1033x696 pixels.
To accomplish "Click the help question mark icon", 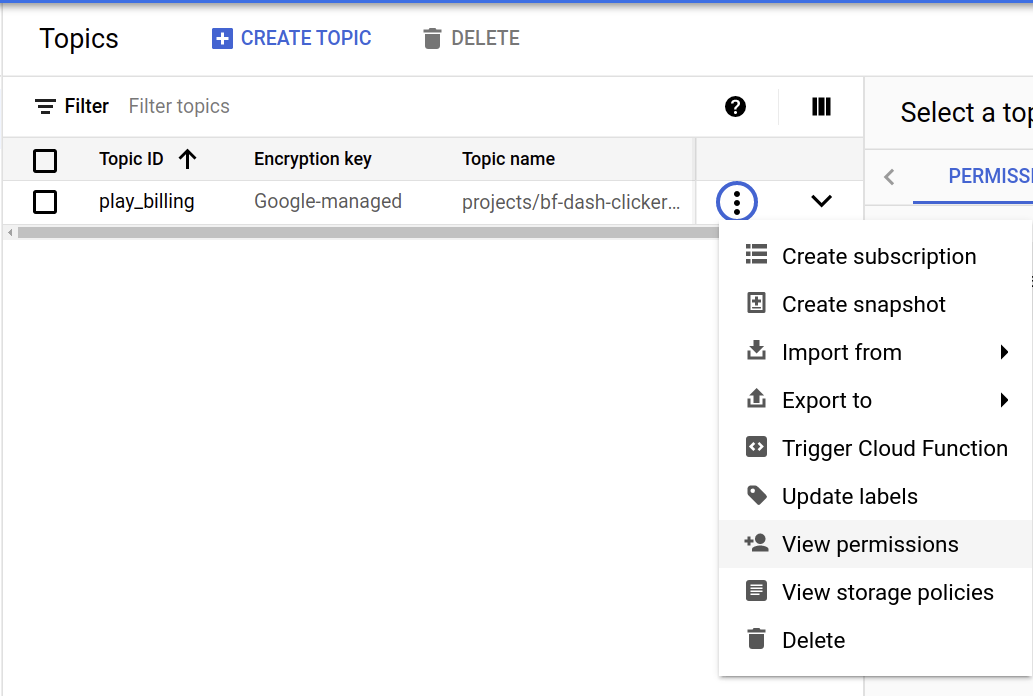I will pyautogui.click(x=736, y=107).
